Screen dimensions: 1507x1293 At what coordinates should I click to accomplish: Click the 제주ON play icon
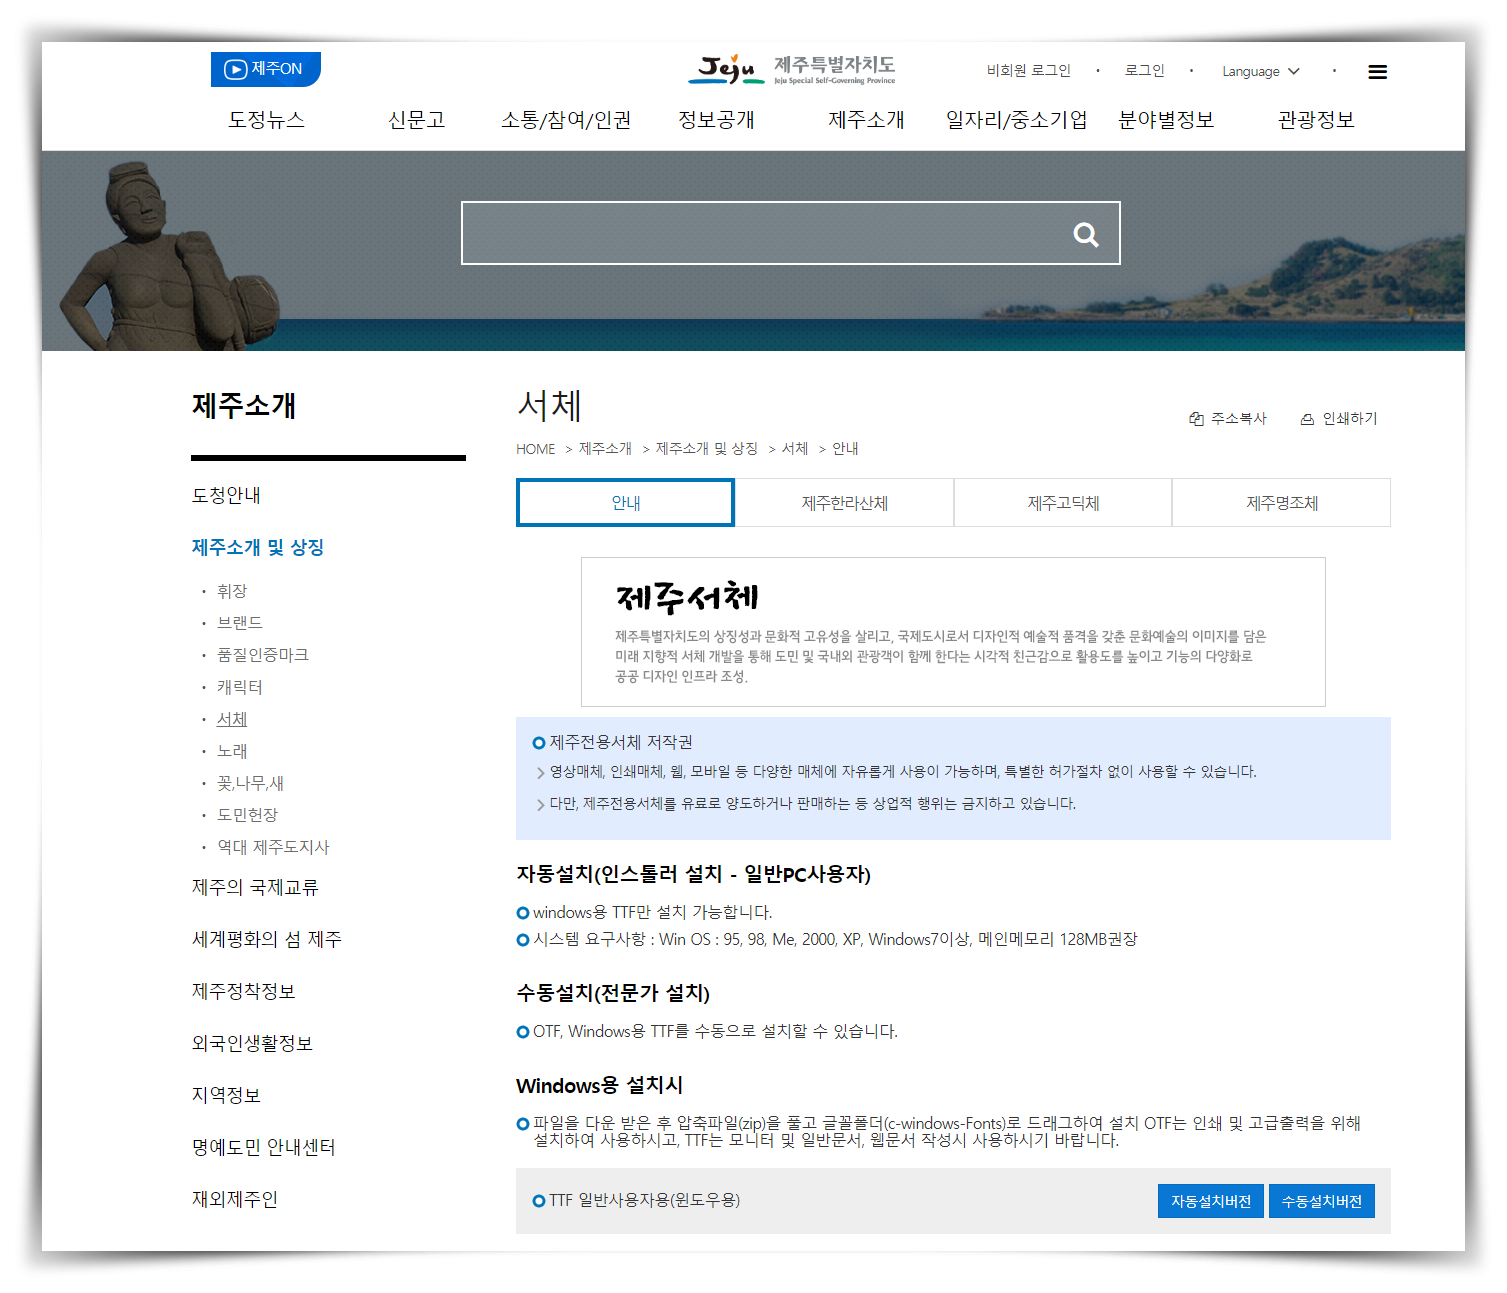(x=234, y=69)
